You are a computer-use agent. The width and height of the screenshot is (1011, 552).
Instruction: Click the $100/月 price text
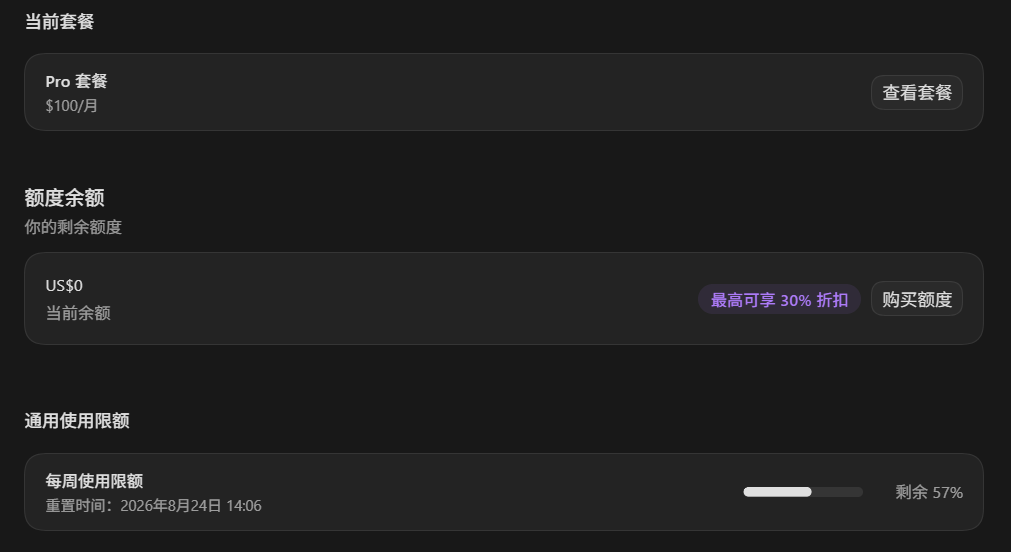[x=72, y=106]
